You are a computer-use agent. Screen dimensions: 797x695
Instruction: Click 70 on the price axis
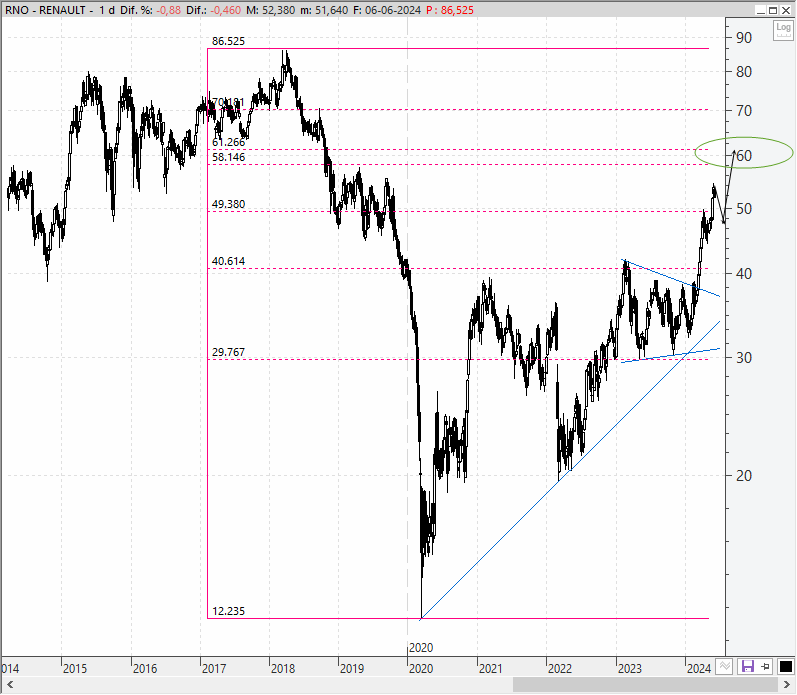[x=744, y=110]
